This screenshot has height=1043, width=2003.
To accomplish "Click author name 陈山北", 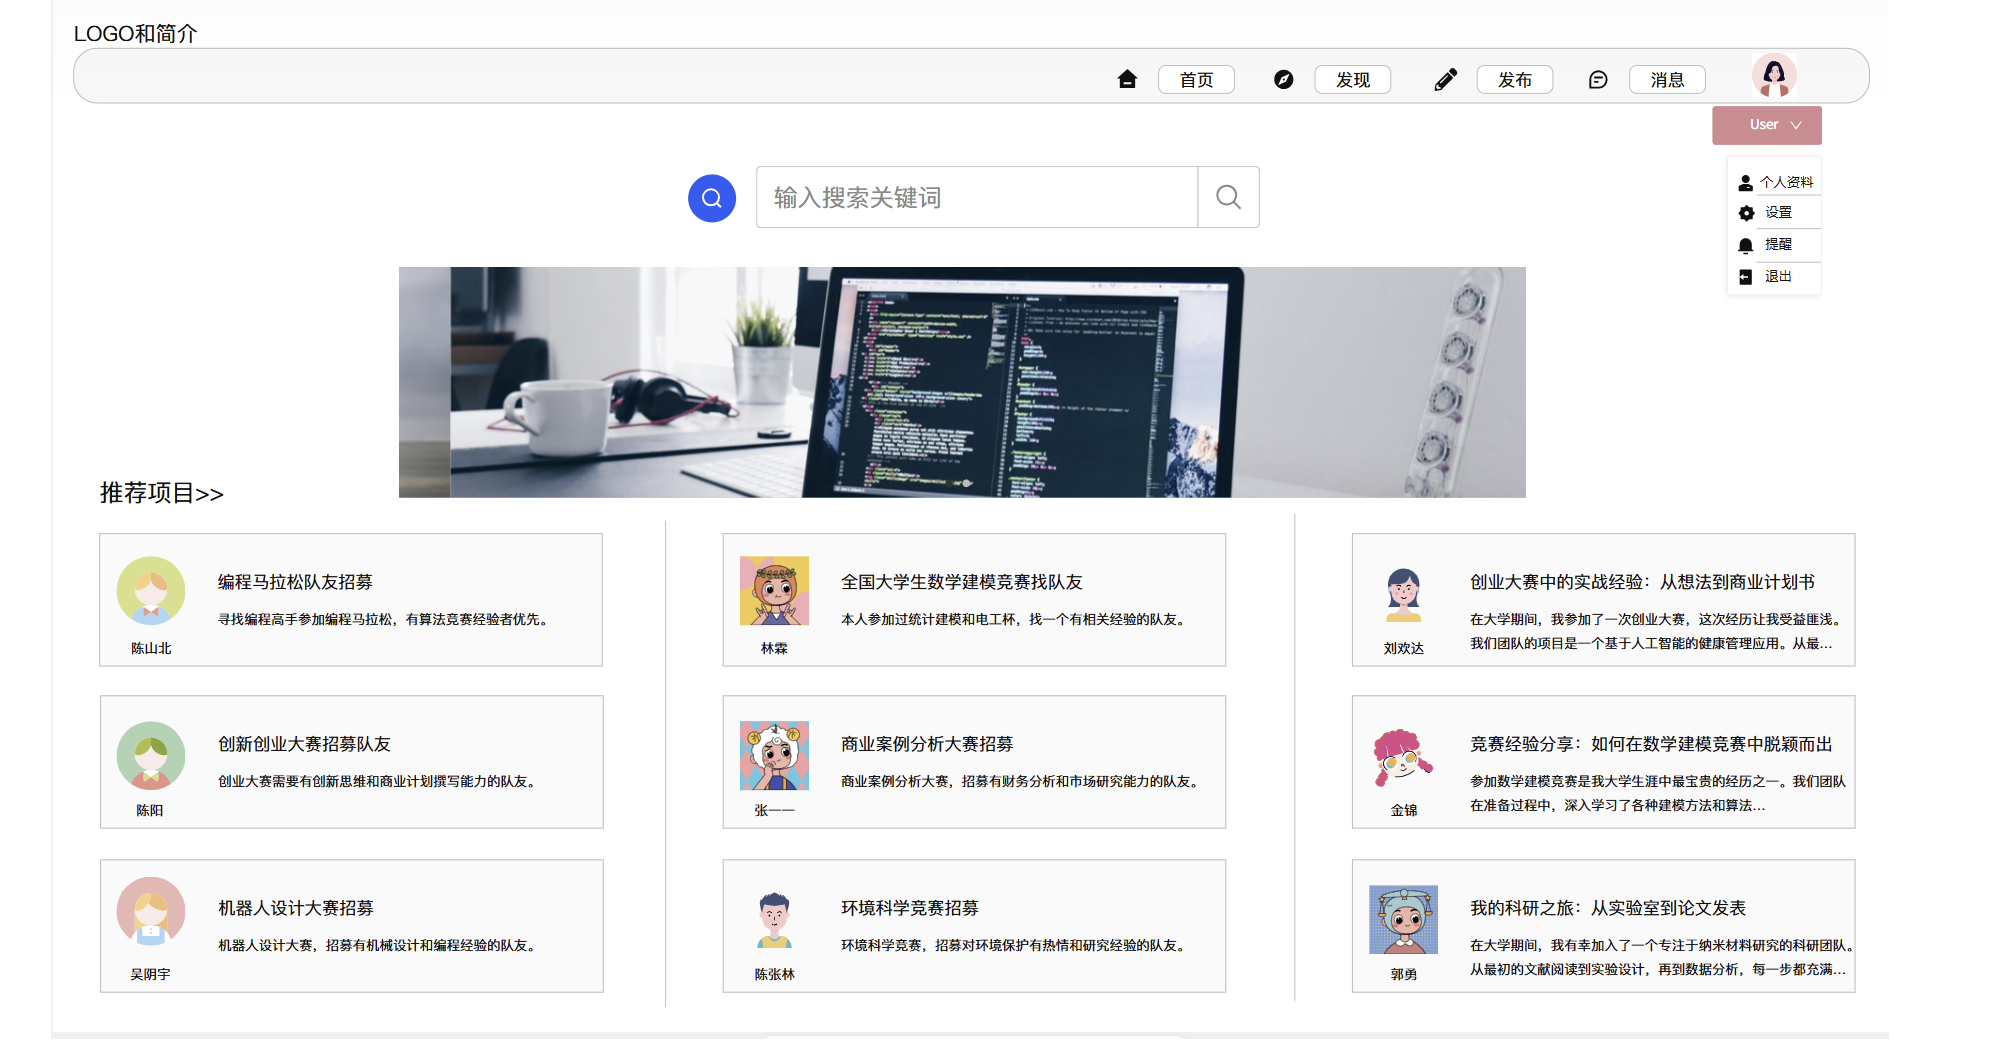I will [151, 649].
